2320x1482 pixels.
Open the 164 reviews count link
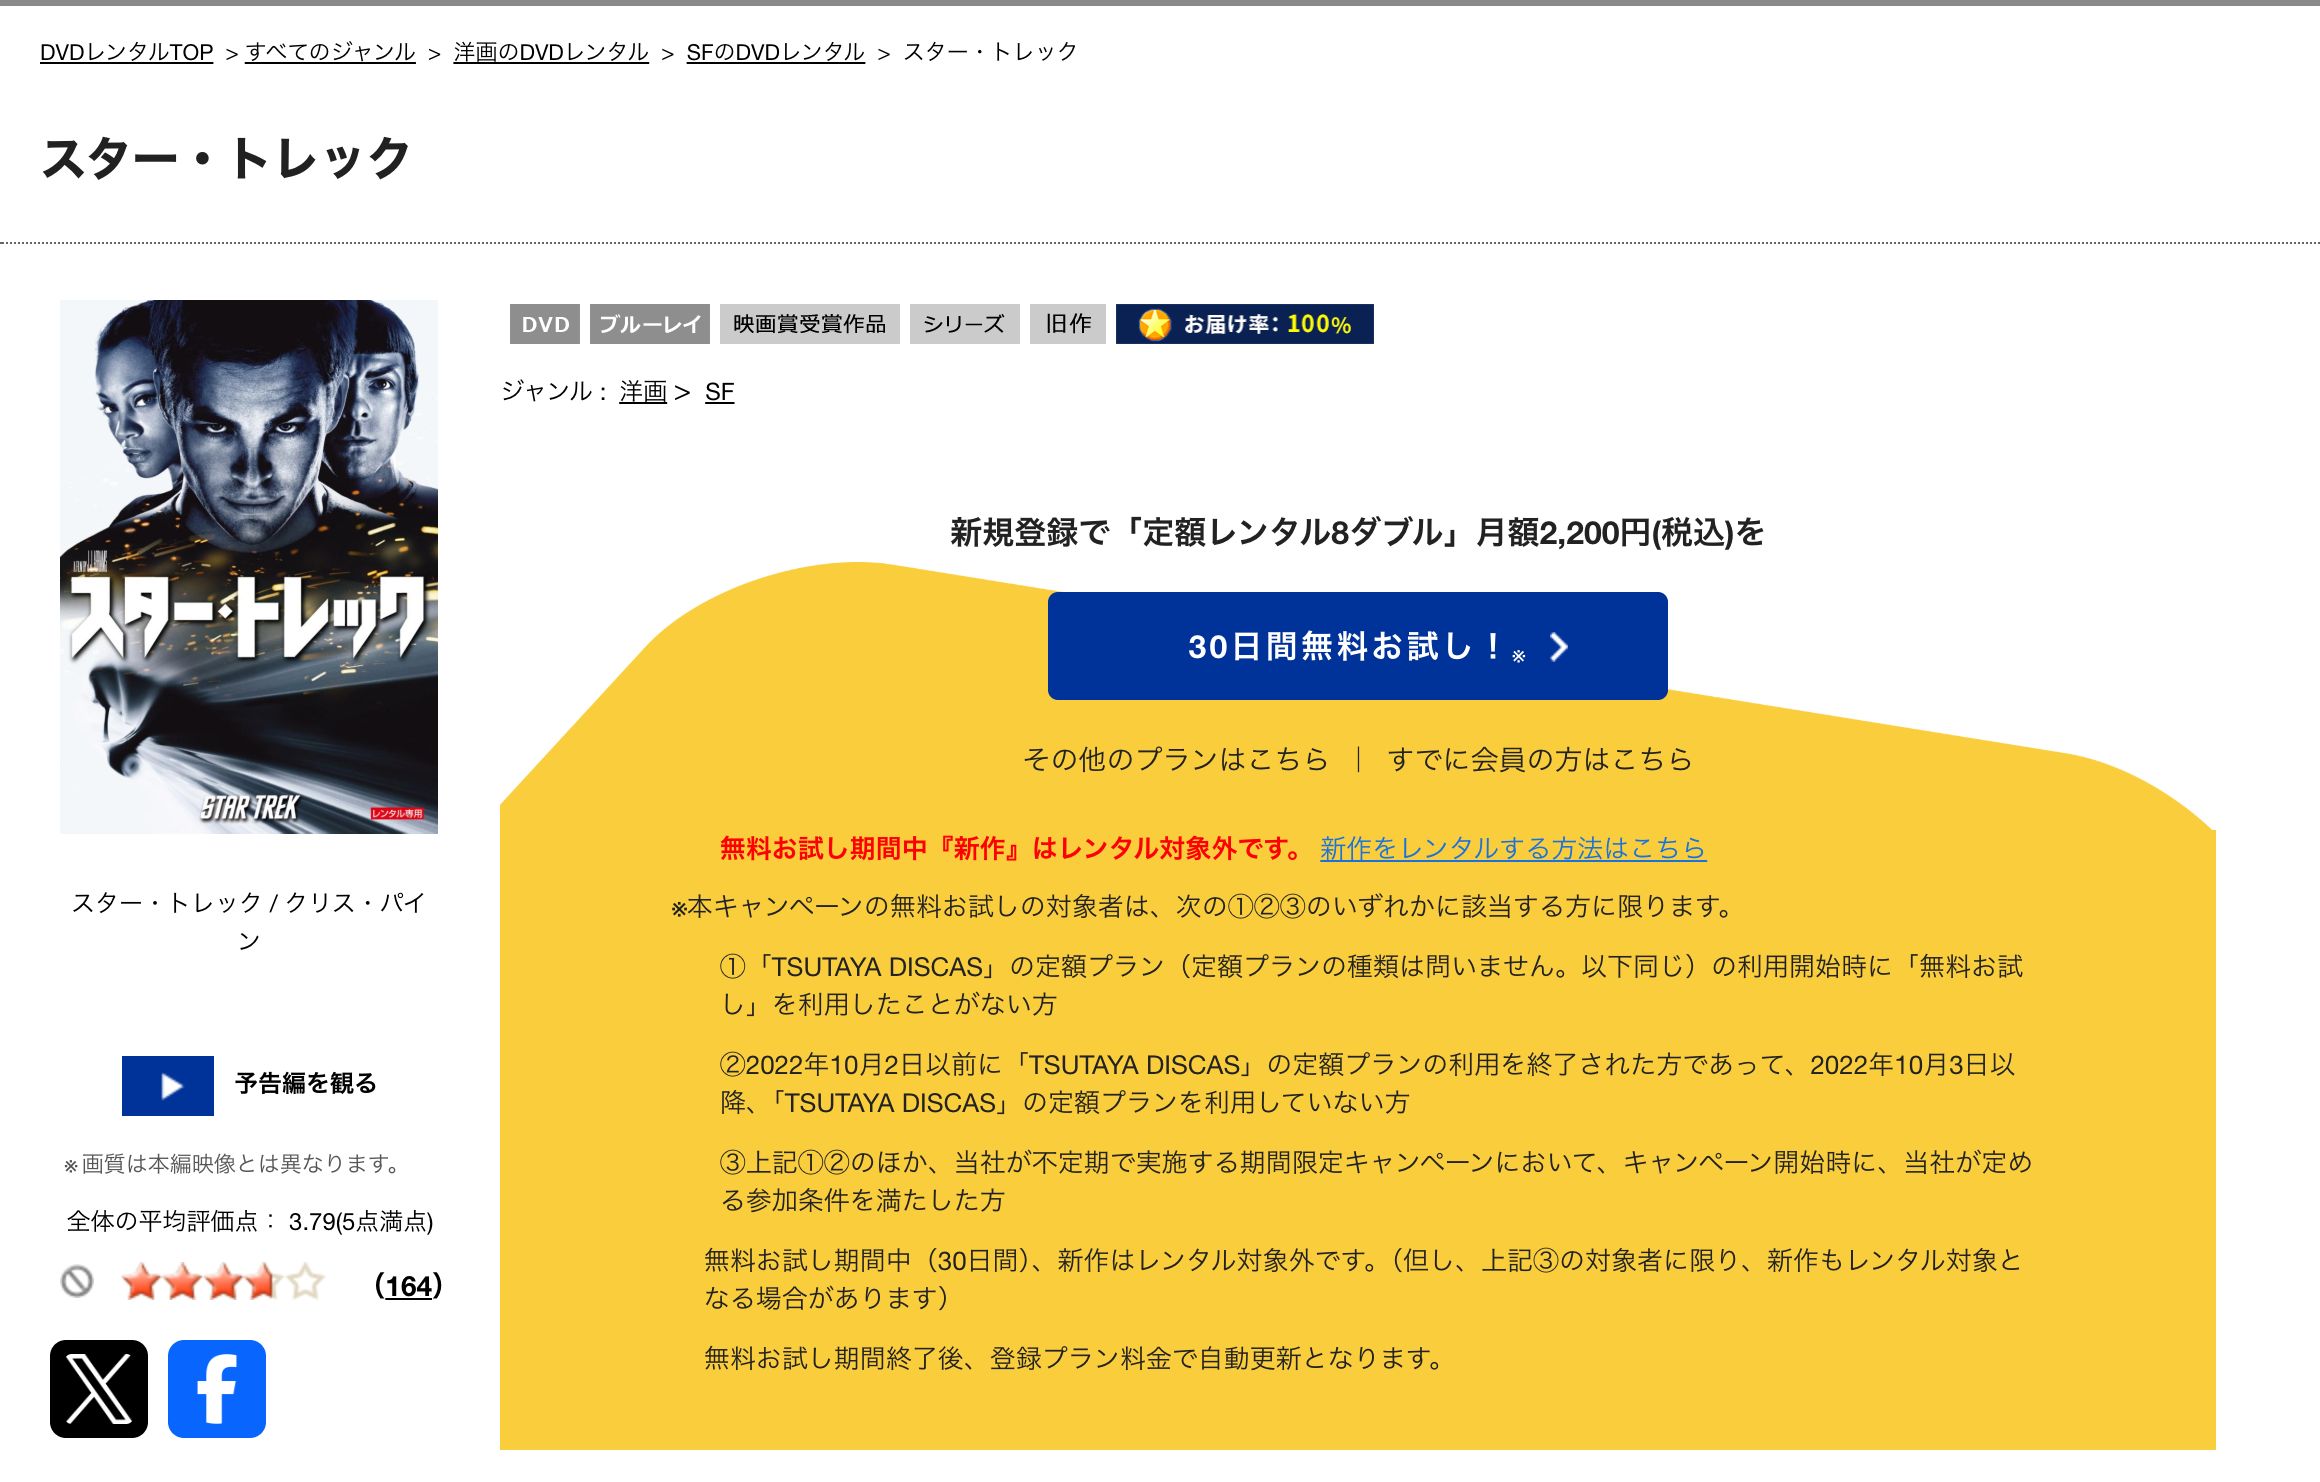click(x=409, y=1286)
